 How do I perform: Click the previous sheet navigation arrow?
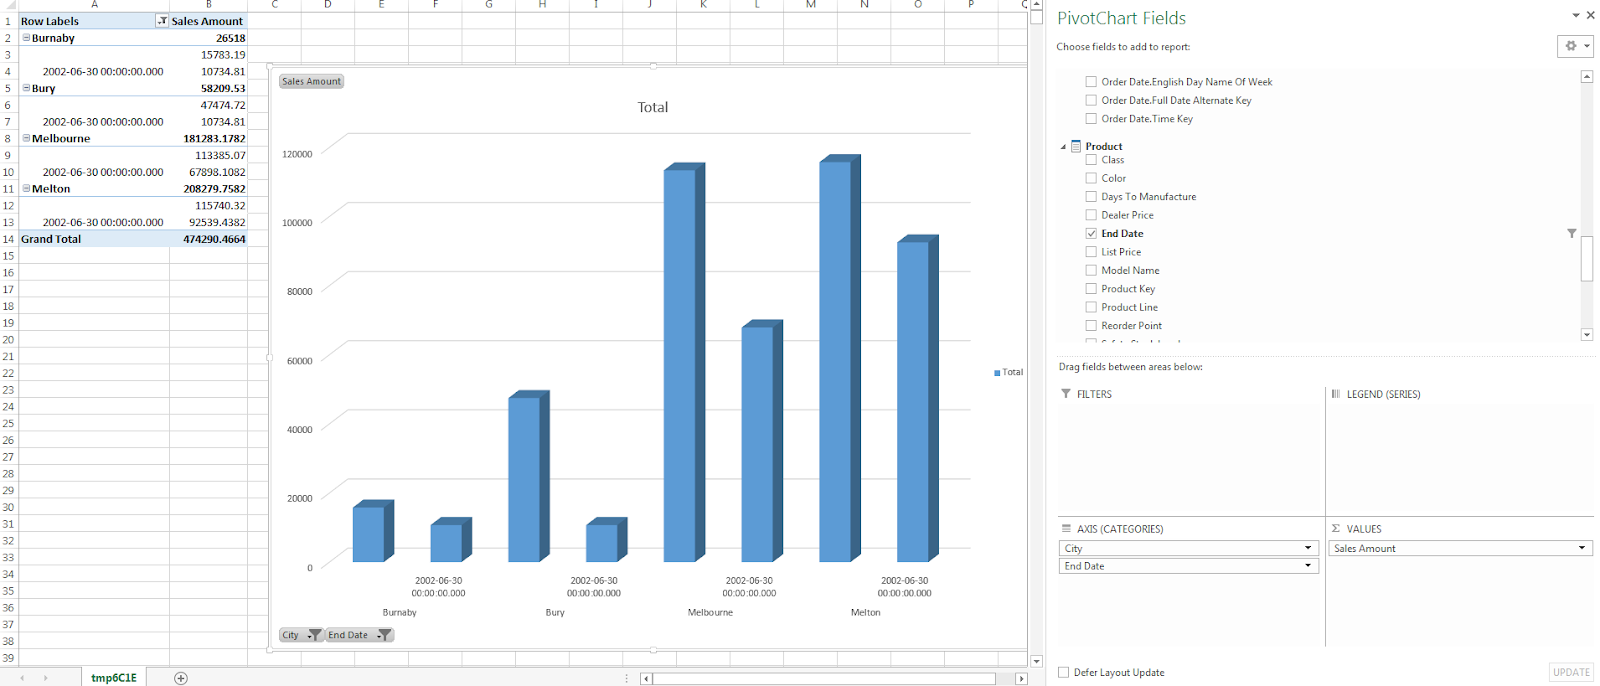[22, 678]
